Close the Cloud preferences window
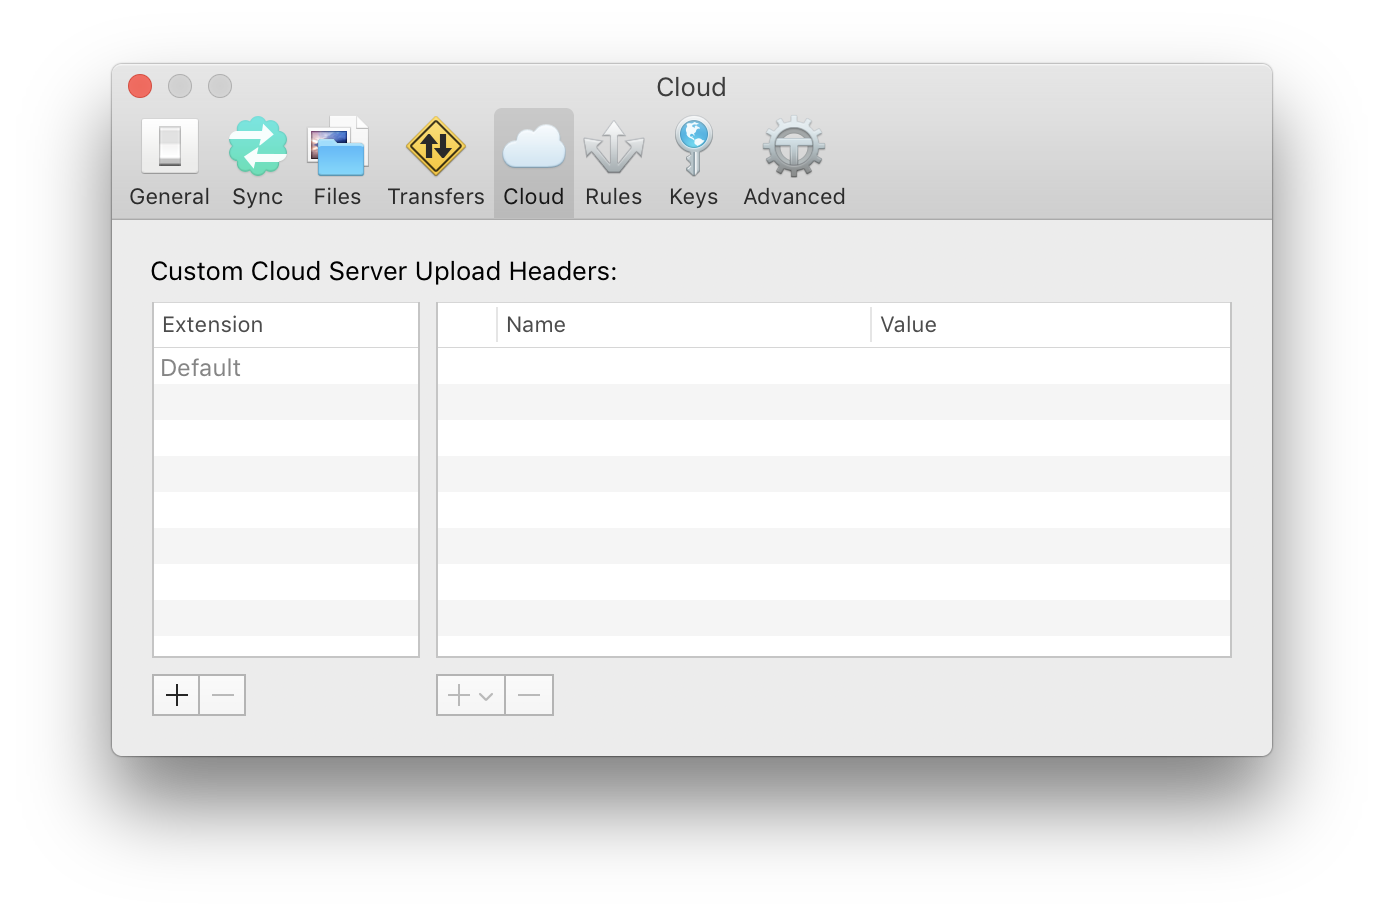This screenshot has width=1384, height=916. coord(140,86)
